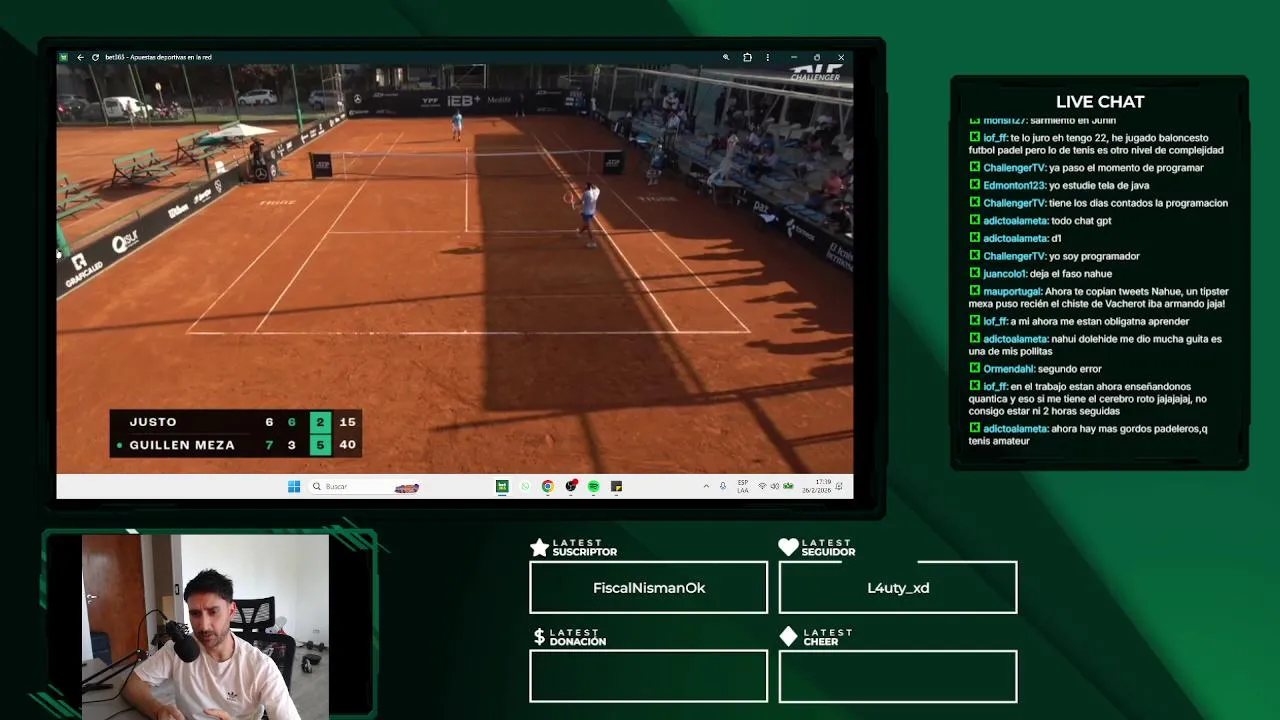Click the Buscar taskbar search field
This screenshot has width=1280, height=720.
pyautogui.click(x=365, y=486)
